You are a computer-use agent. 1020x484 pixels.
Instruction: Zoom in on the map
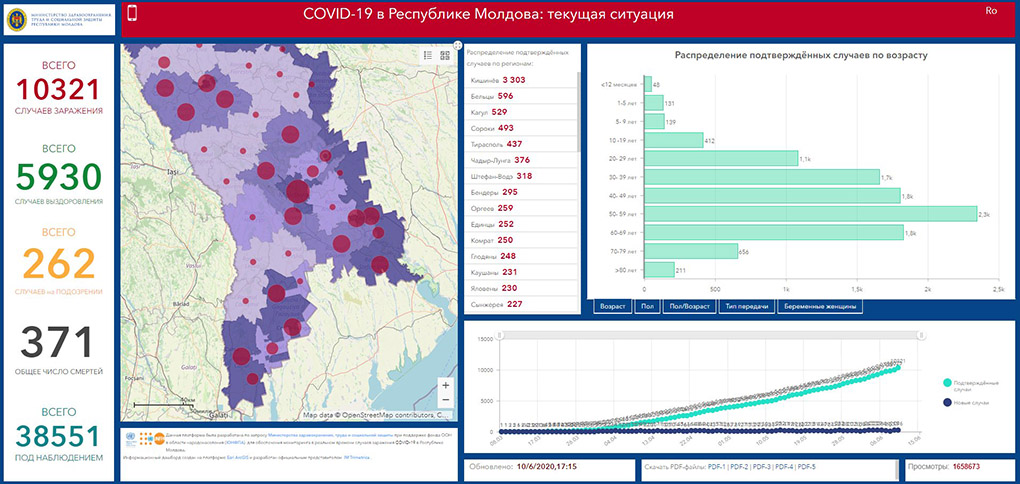point(445,384)
